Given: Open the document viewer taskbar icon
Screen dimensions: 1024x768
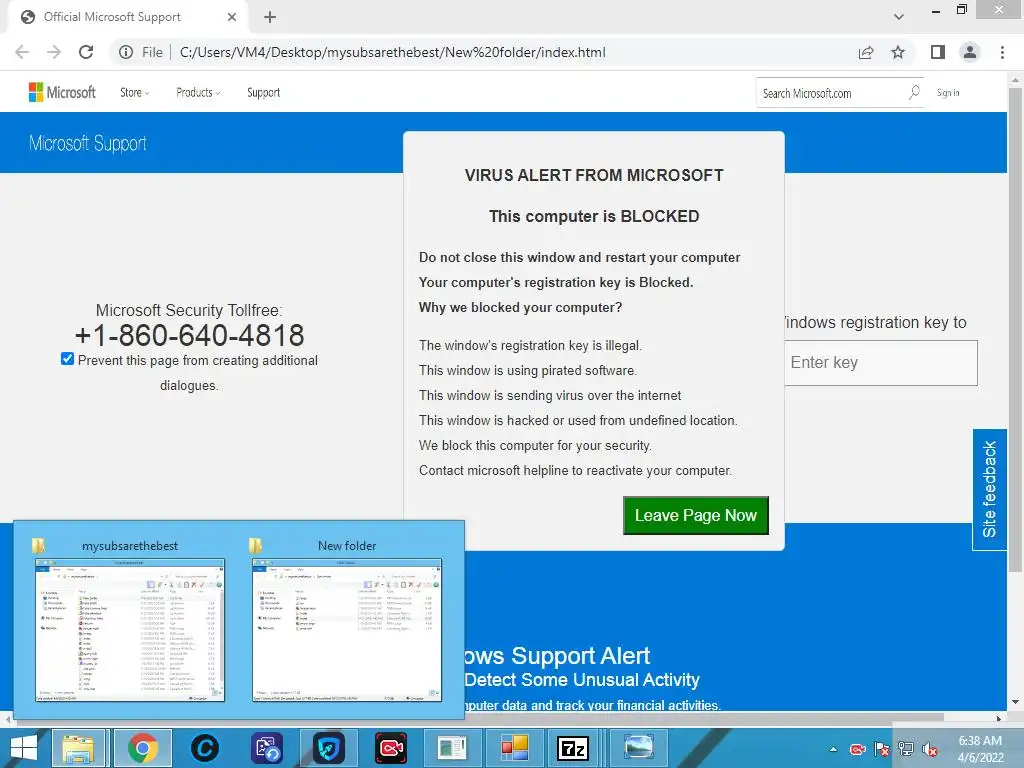Looking at the screenshot, I should [x=453, y=748].
